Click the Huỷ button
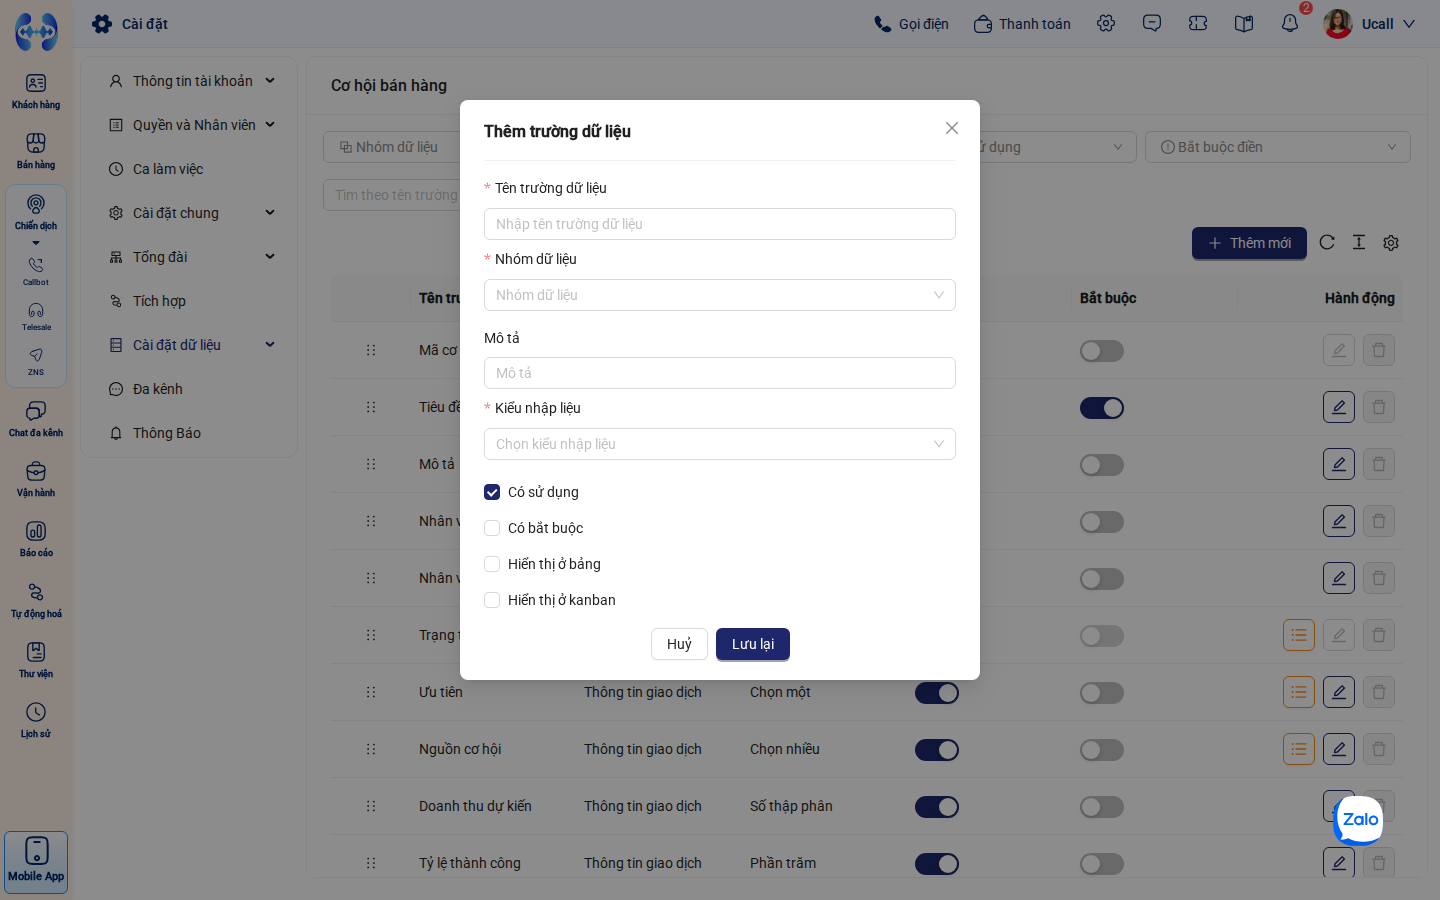Screen dimensions: 1440x900 (x=679, y=644)
